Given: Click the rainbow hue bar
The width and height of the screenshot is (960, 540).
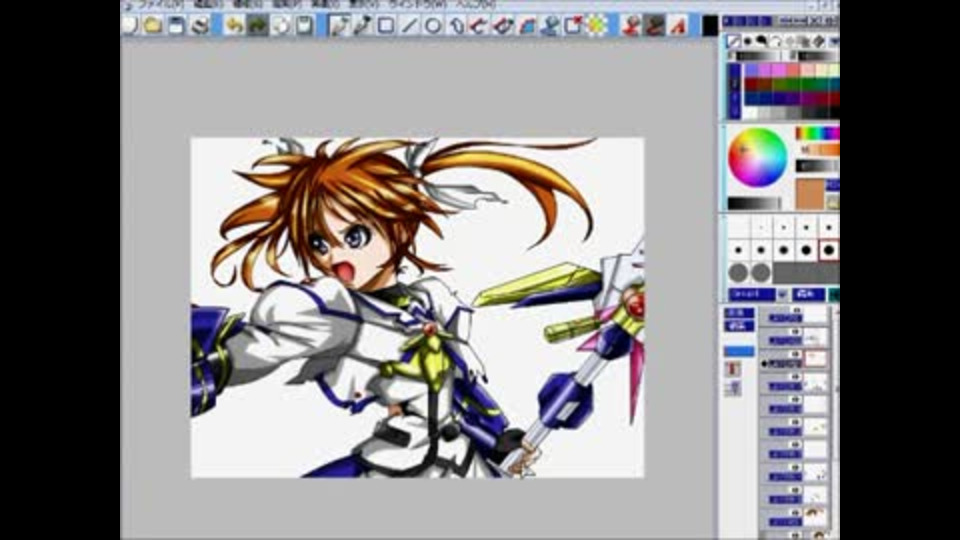Looking at the screenshot, I should (817, 133).
